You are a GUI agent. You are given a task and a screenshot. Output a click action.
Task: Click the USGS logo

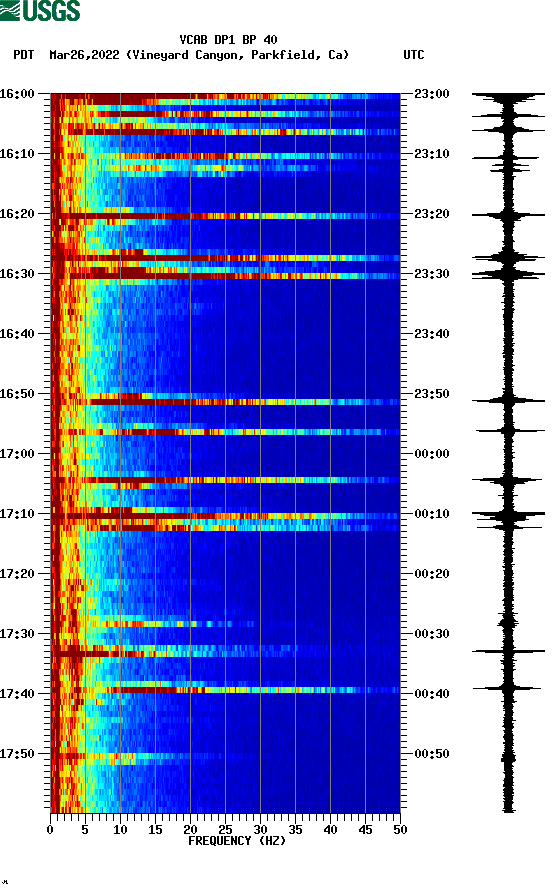coord(40,10)
